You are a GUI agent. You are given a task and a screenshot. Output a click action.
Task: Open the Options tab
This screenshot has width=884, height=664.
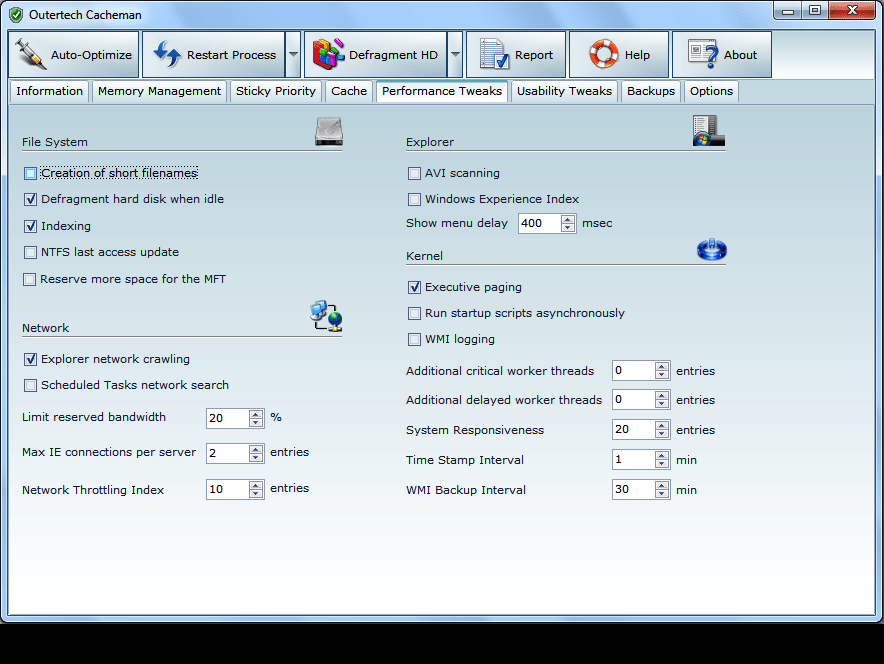pos(711,91)
